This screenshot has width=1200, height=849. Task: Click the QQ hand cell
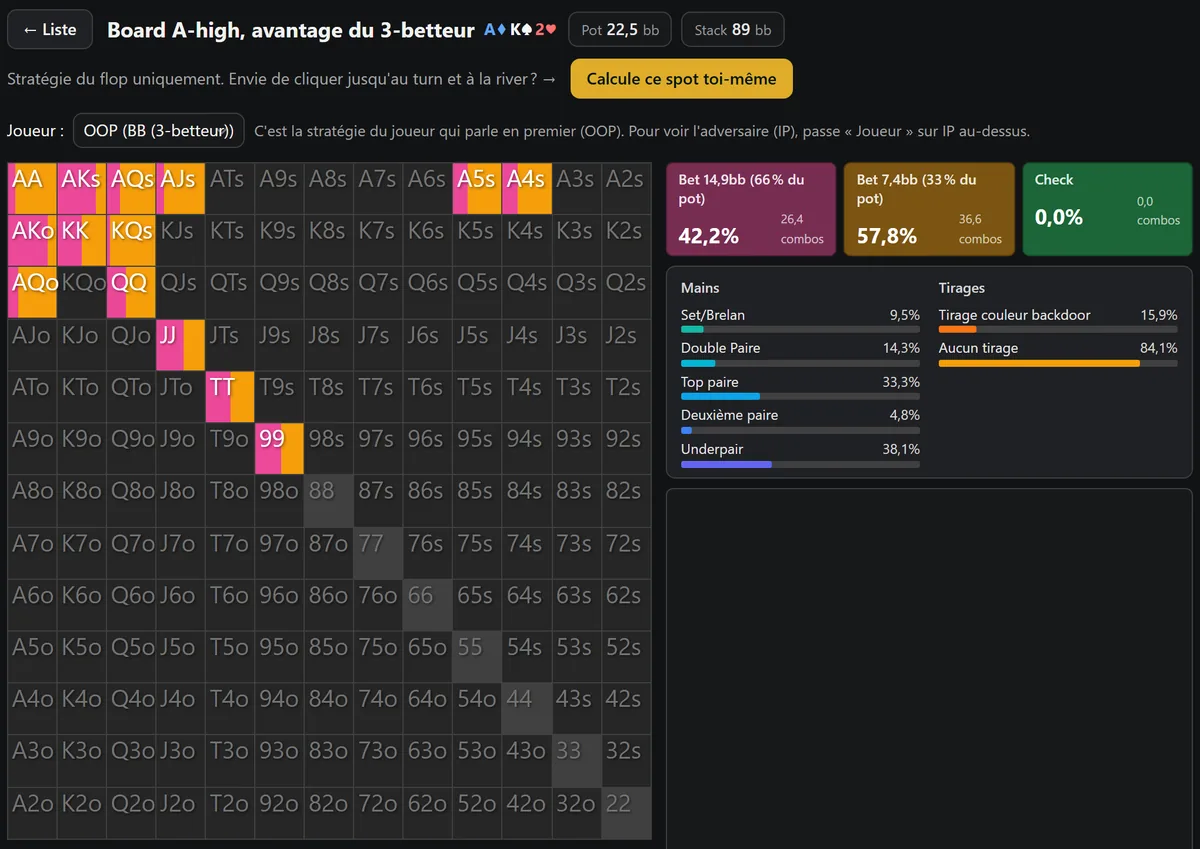[131, 292]
